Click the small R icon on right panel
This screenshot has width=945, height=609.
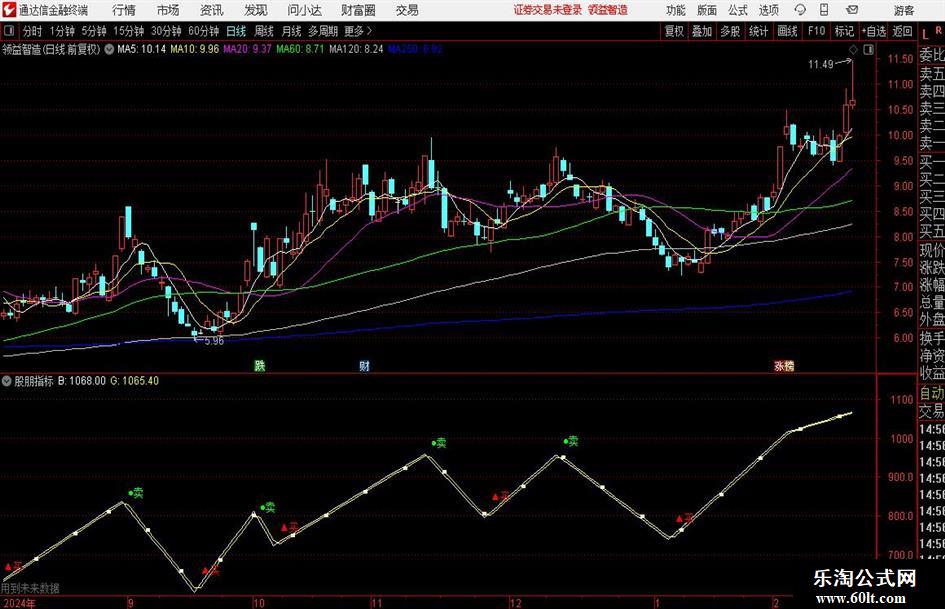(938, 30)
